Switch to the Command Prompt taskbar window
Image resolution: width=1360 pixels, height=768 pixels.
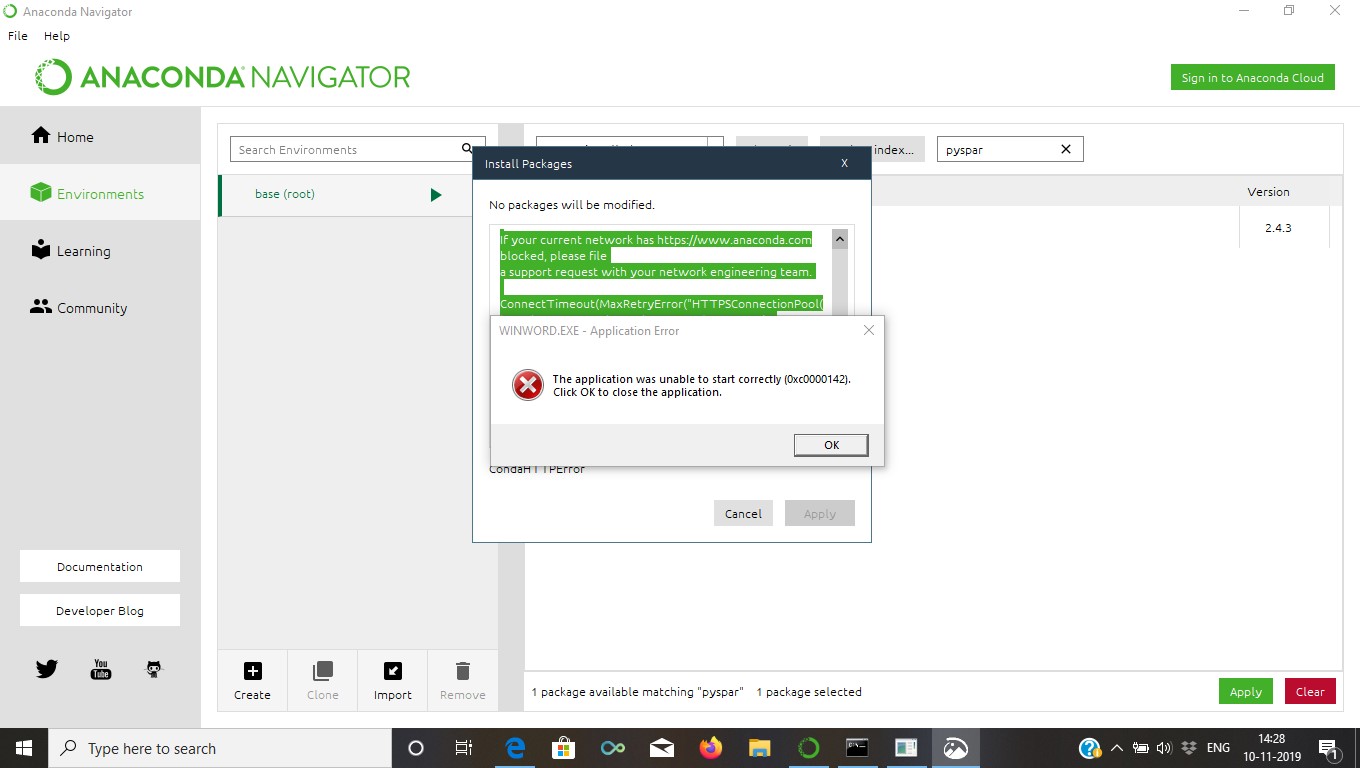[857, 748]
